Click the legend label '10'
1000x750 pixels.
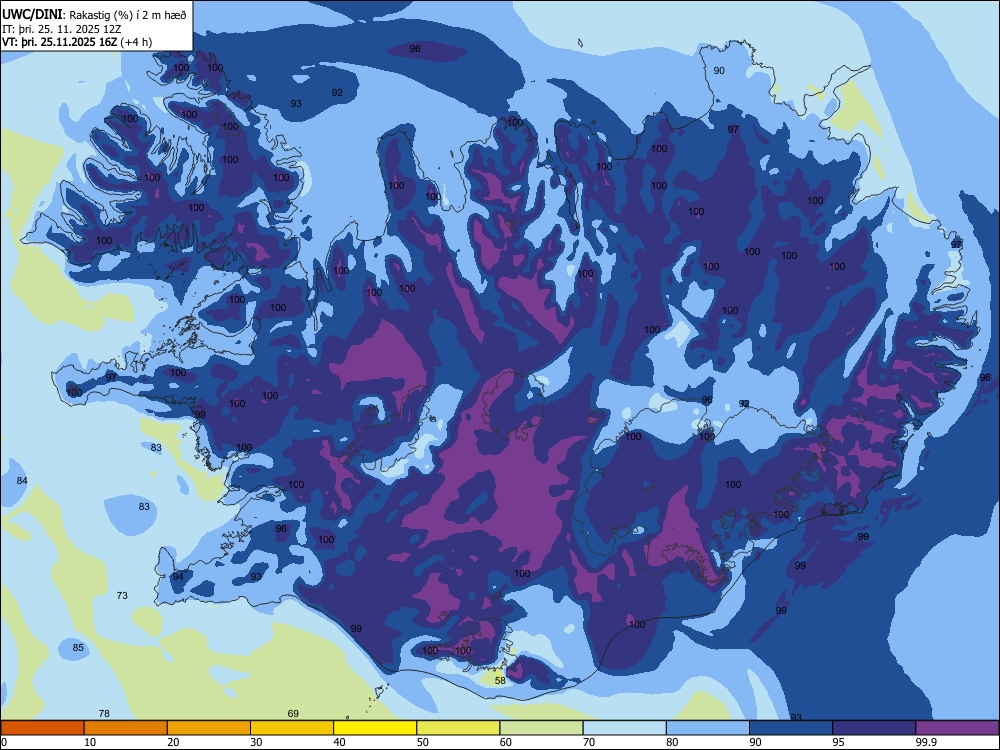tap(90, 742)
